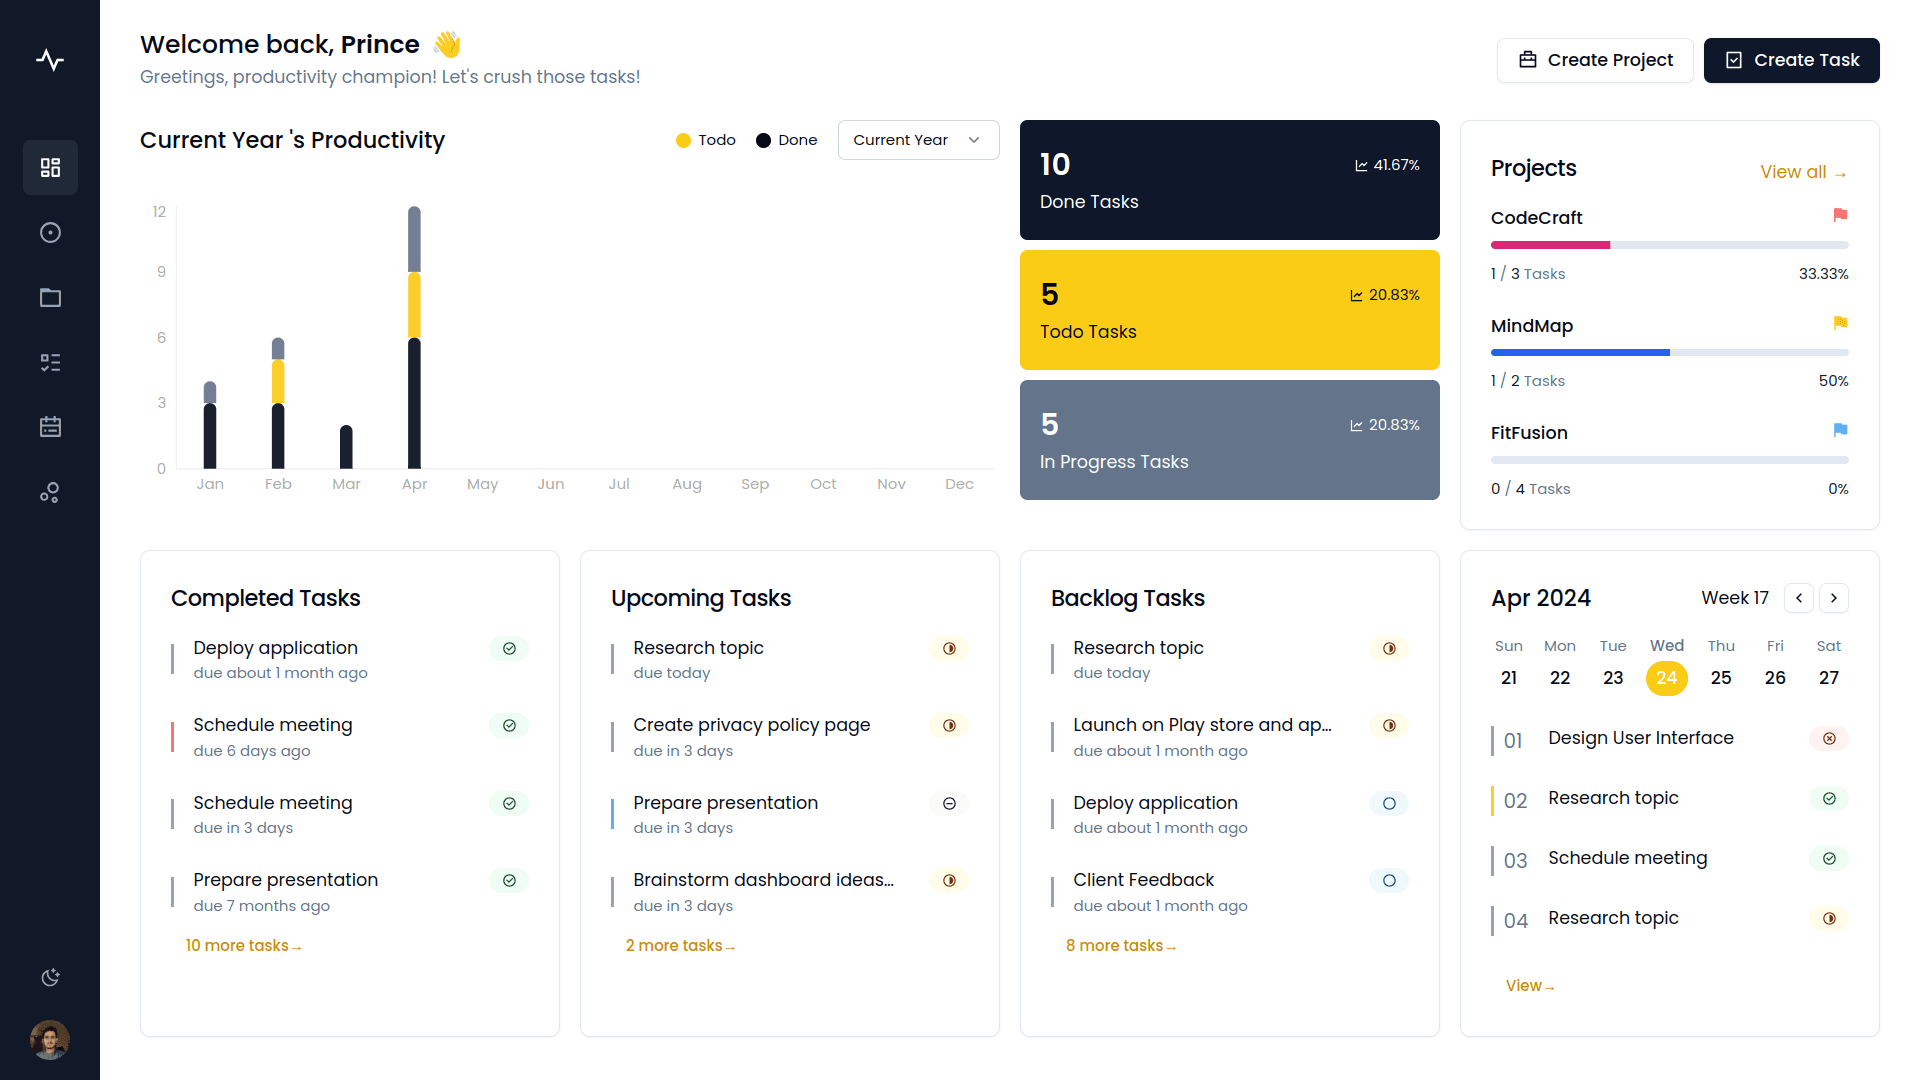1920x1080 pixels.
Task: Open the projects folder icon in the sidebar
Action: coord(50,297)
